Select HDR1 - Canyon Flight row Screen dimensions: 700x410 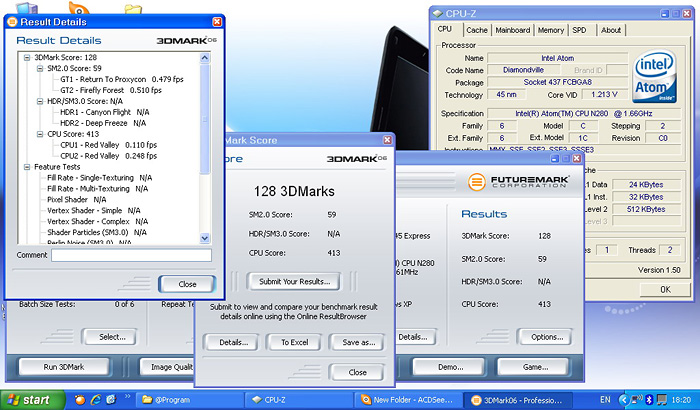click(x=104, y=112)
